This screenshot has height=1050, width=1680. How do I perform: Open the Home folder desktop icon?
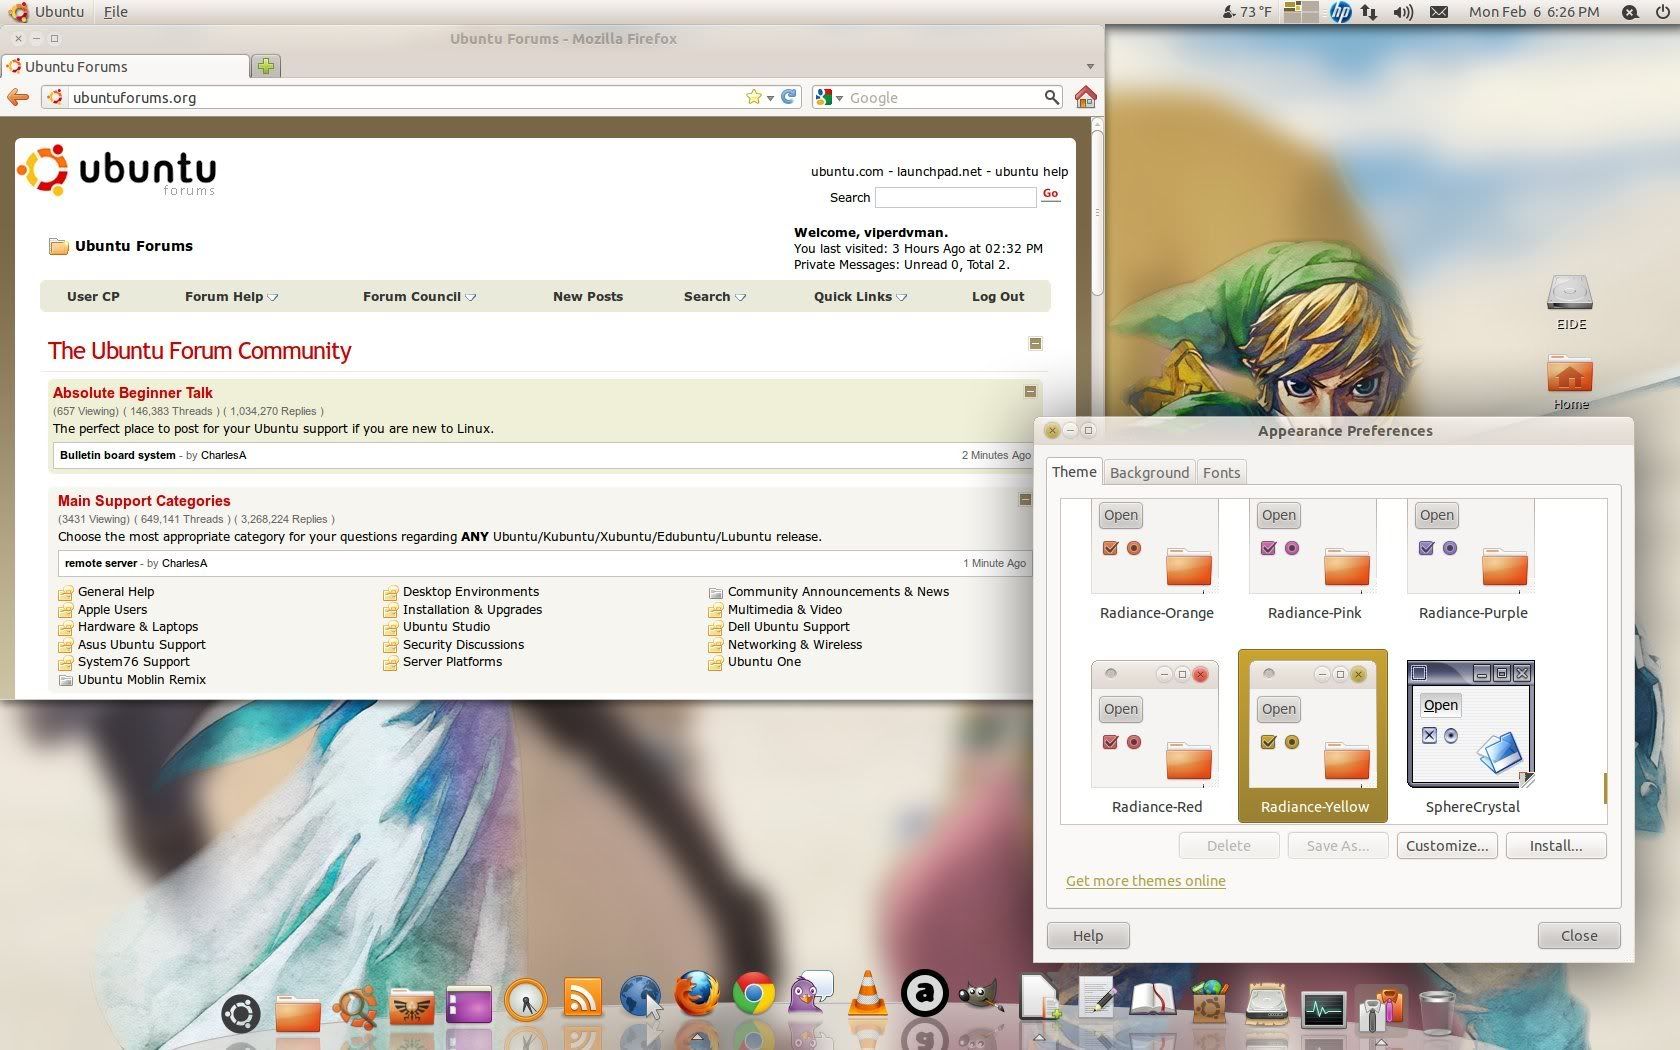tap(1570, 381)
